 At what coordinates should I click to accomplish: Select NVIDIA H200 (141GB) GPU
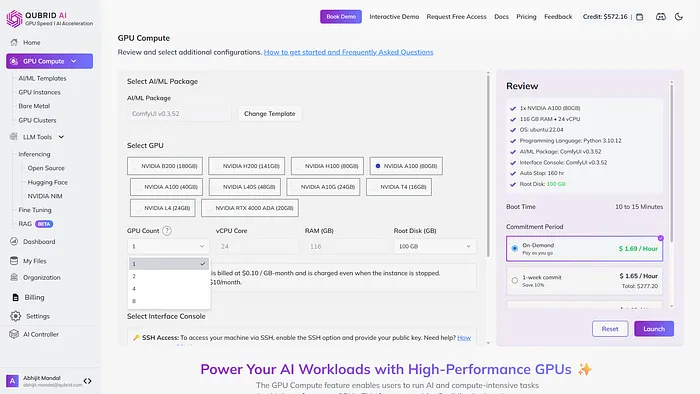click(246, 166)
